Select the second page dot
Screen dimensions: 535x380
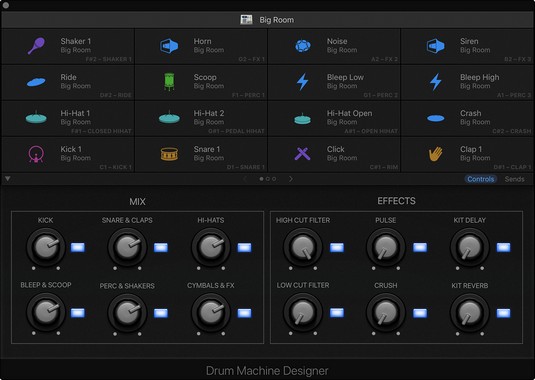coord(268,179)
